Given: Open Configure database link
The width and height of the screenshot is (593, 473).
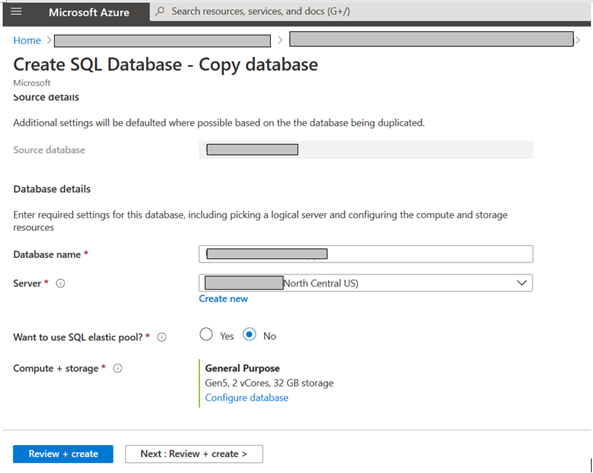Looking at the screenshot, I should pyautogui.click(x=247, y=398).
